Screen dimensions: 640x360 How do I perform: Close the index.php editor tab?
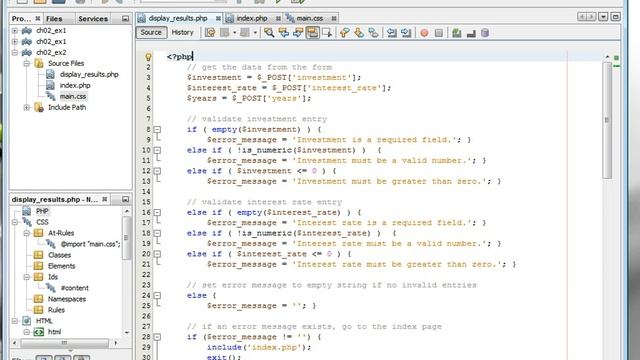coord(278,18)
